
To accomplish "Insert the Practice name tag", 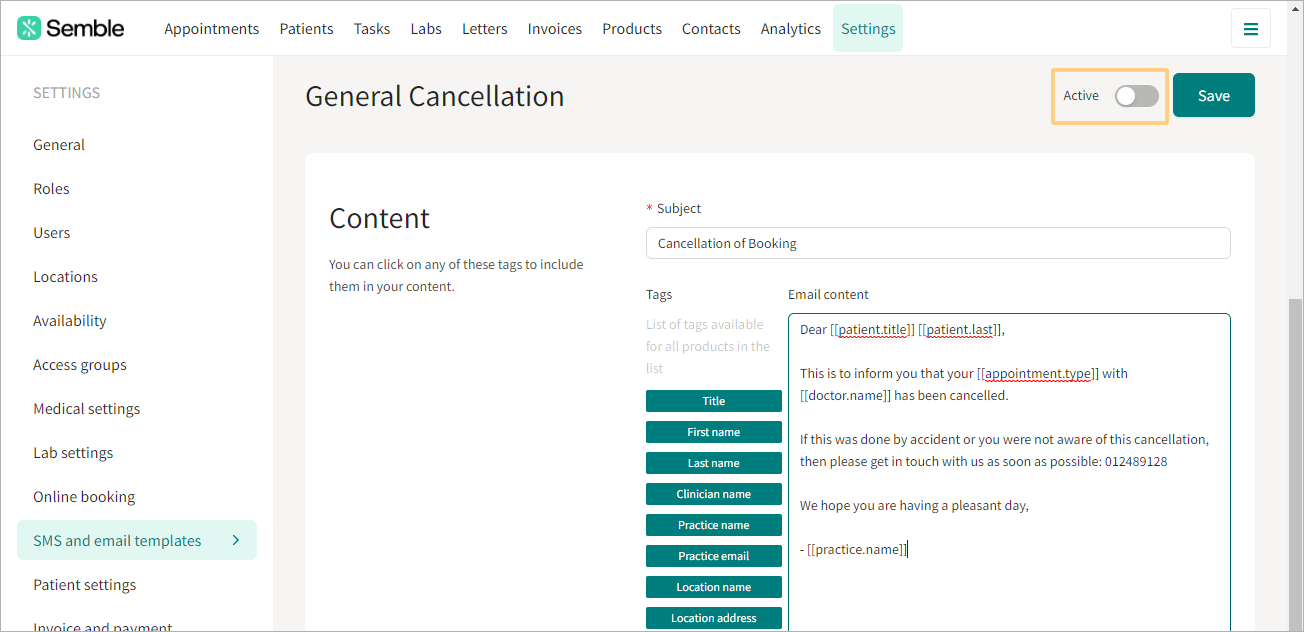I will tap(714, 525).
